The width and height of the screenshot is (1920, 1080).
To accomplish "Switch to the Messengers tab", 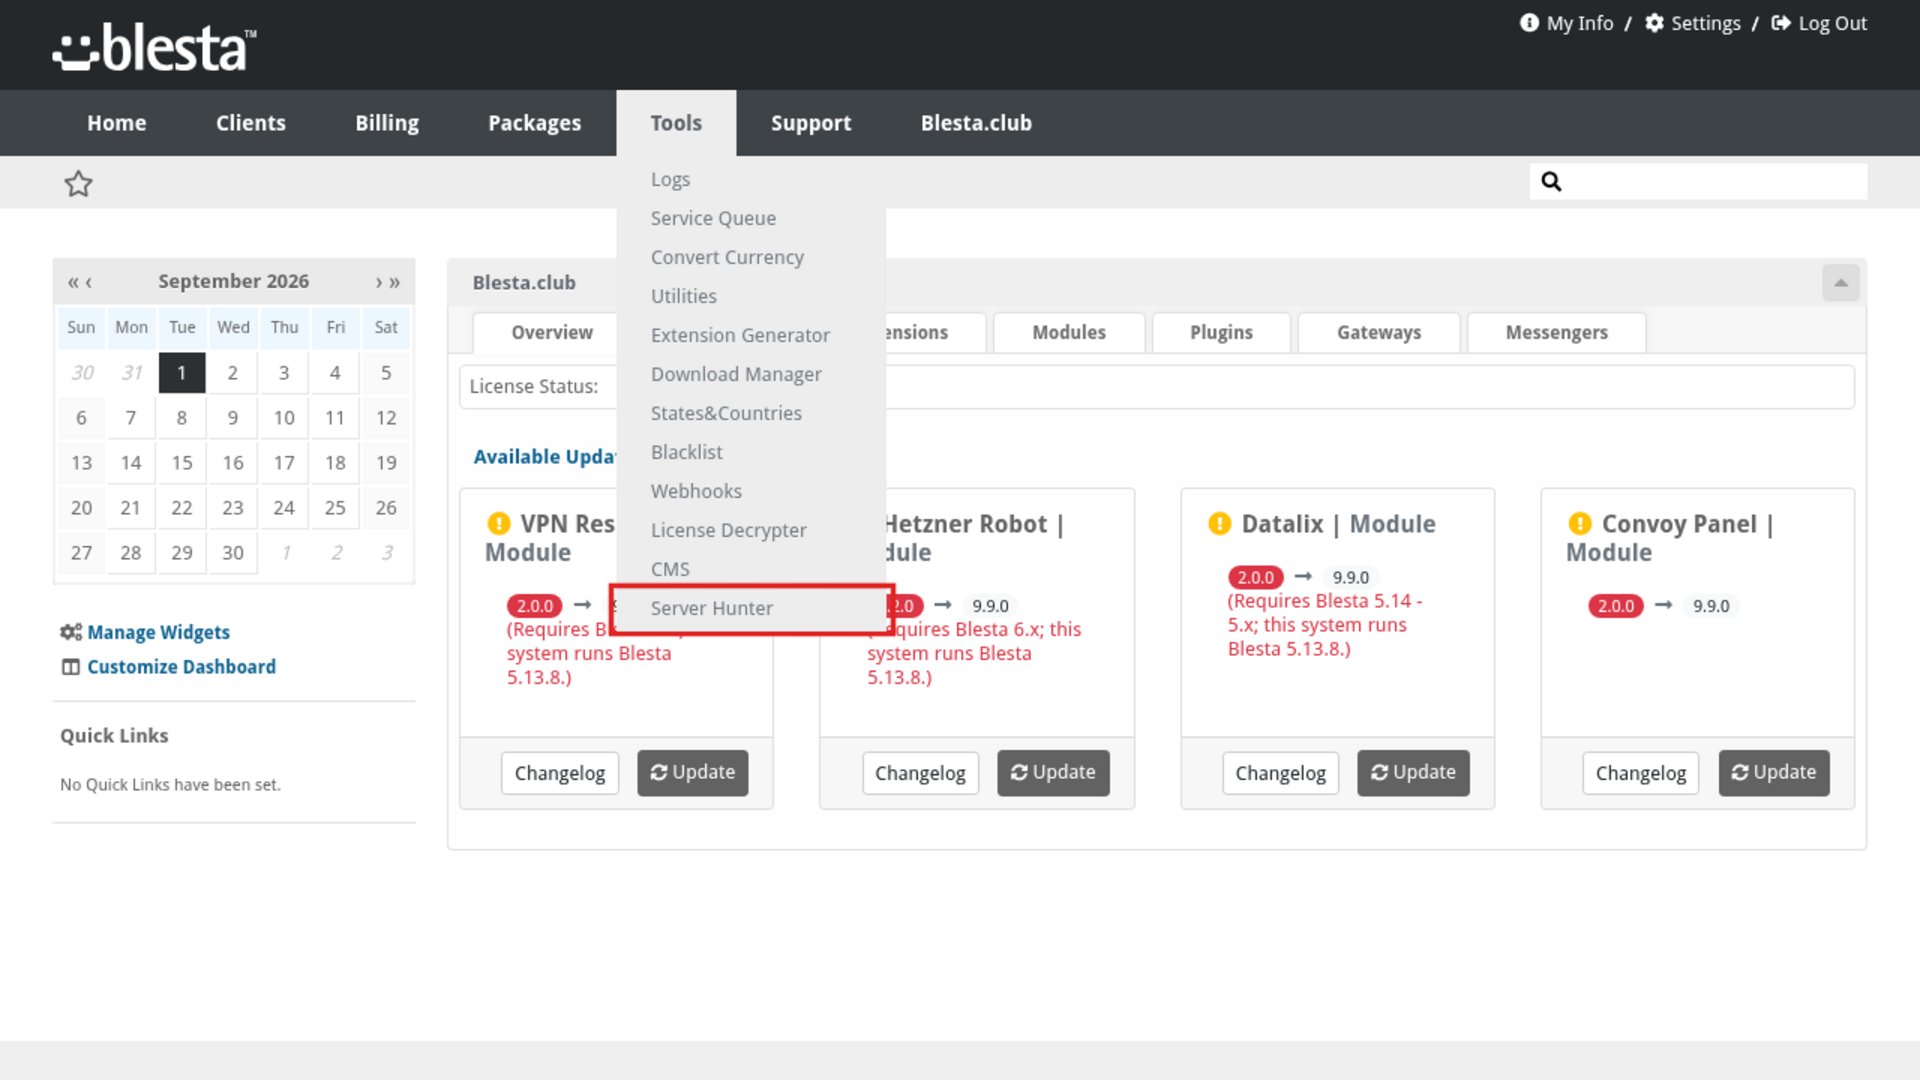I will pos(1557,332).
